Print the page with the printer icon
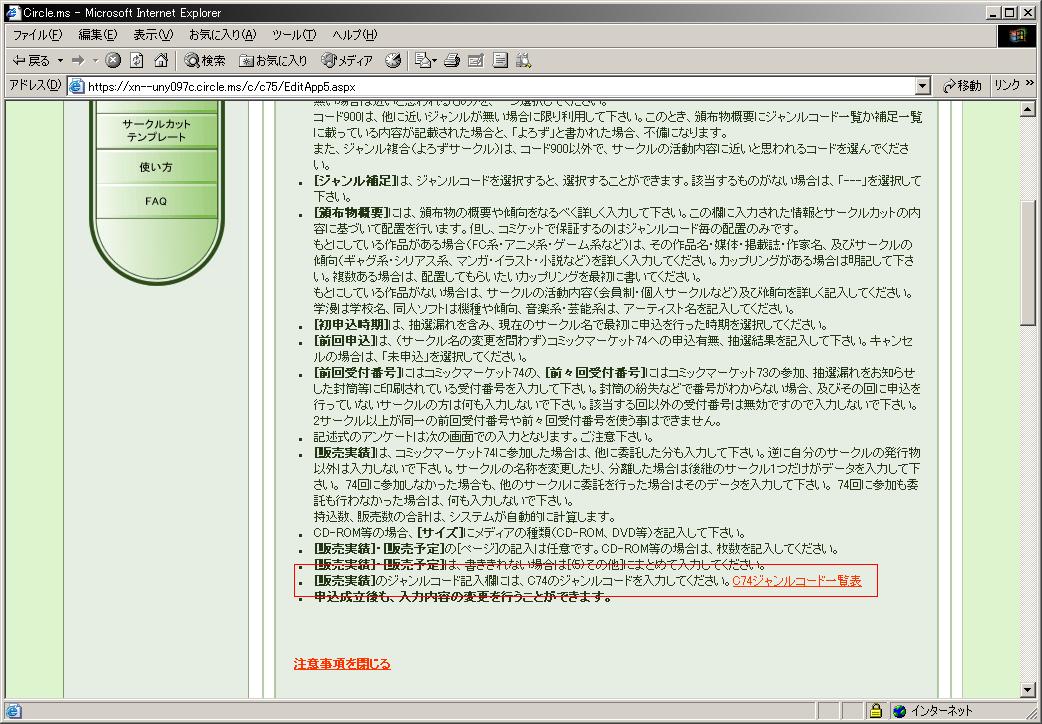The width and height of the screenshot is (1042, 724). [452, 60]
